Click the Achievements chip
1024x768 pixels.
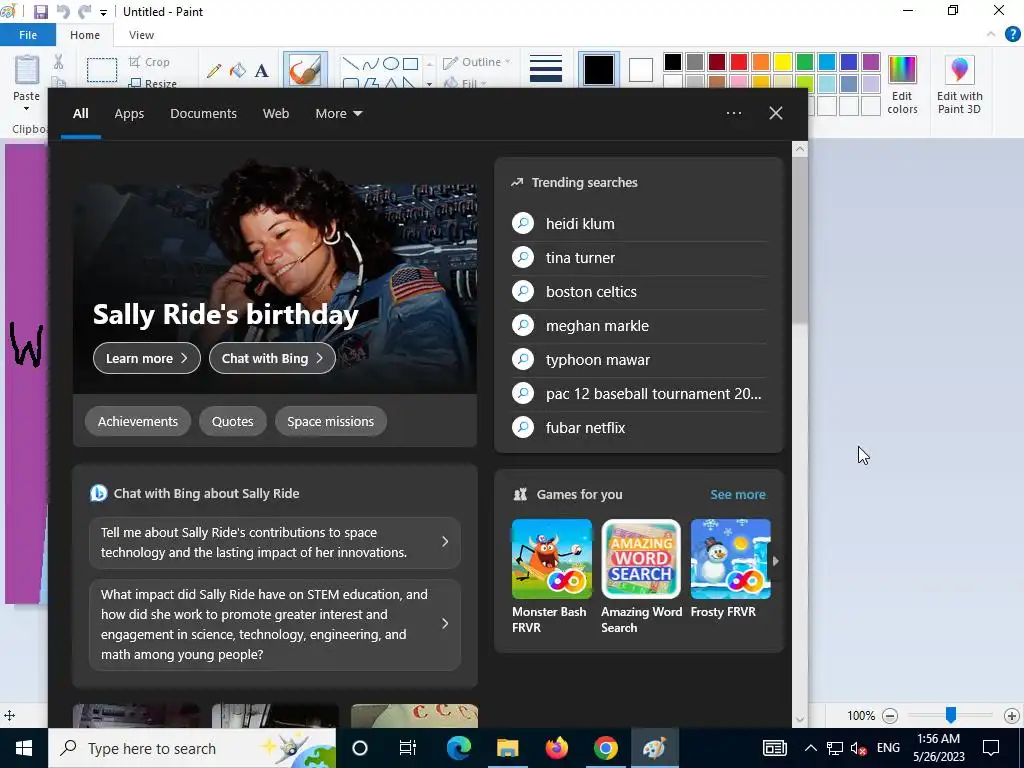point(138,421)
